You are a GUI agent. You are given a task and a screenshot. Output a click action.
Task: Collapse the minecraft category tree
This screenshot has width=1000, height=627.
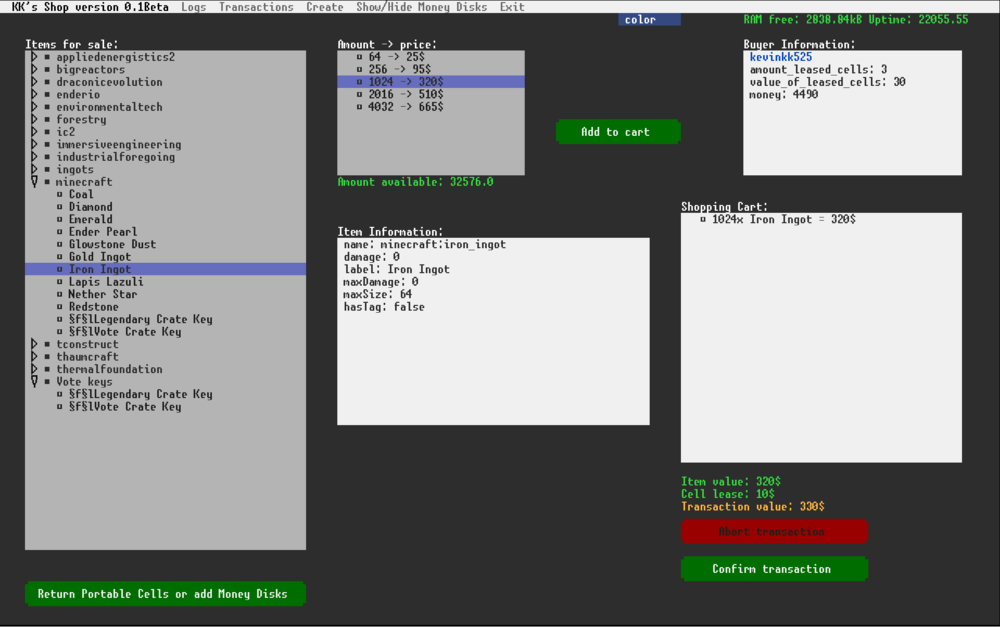click(x=34, y=182)
